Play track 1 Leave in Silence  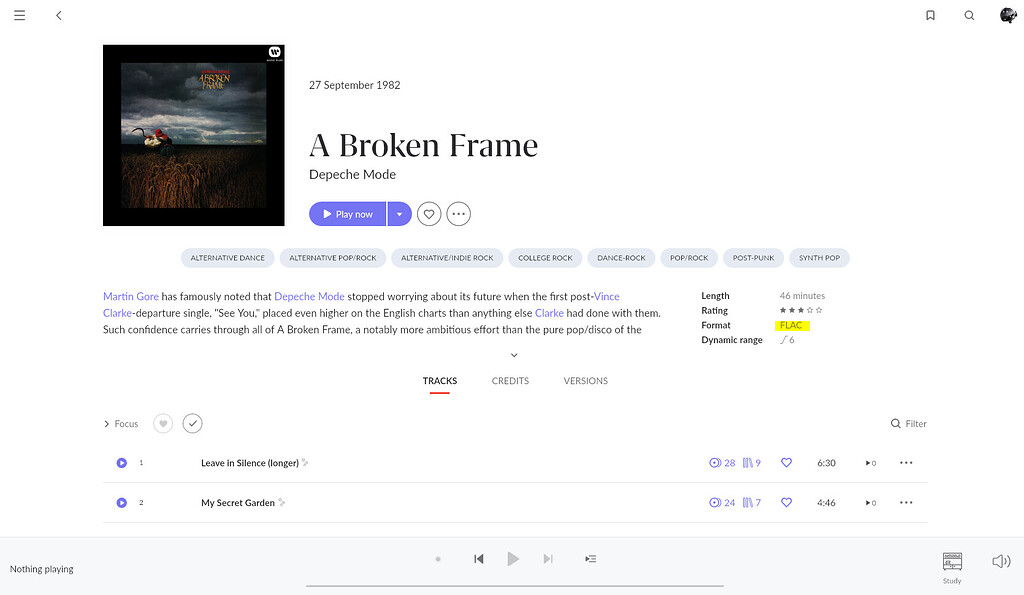tap(121, 463)
